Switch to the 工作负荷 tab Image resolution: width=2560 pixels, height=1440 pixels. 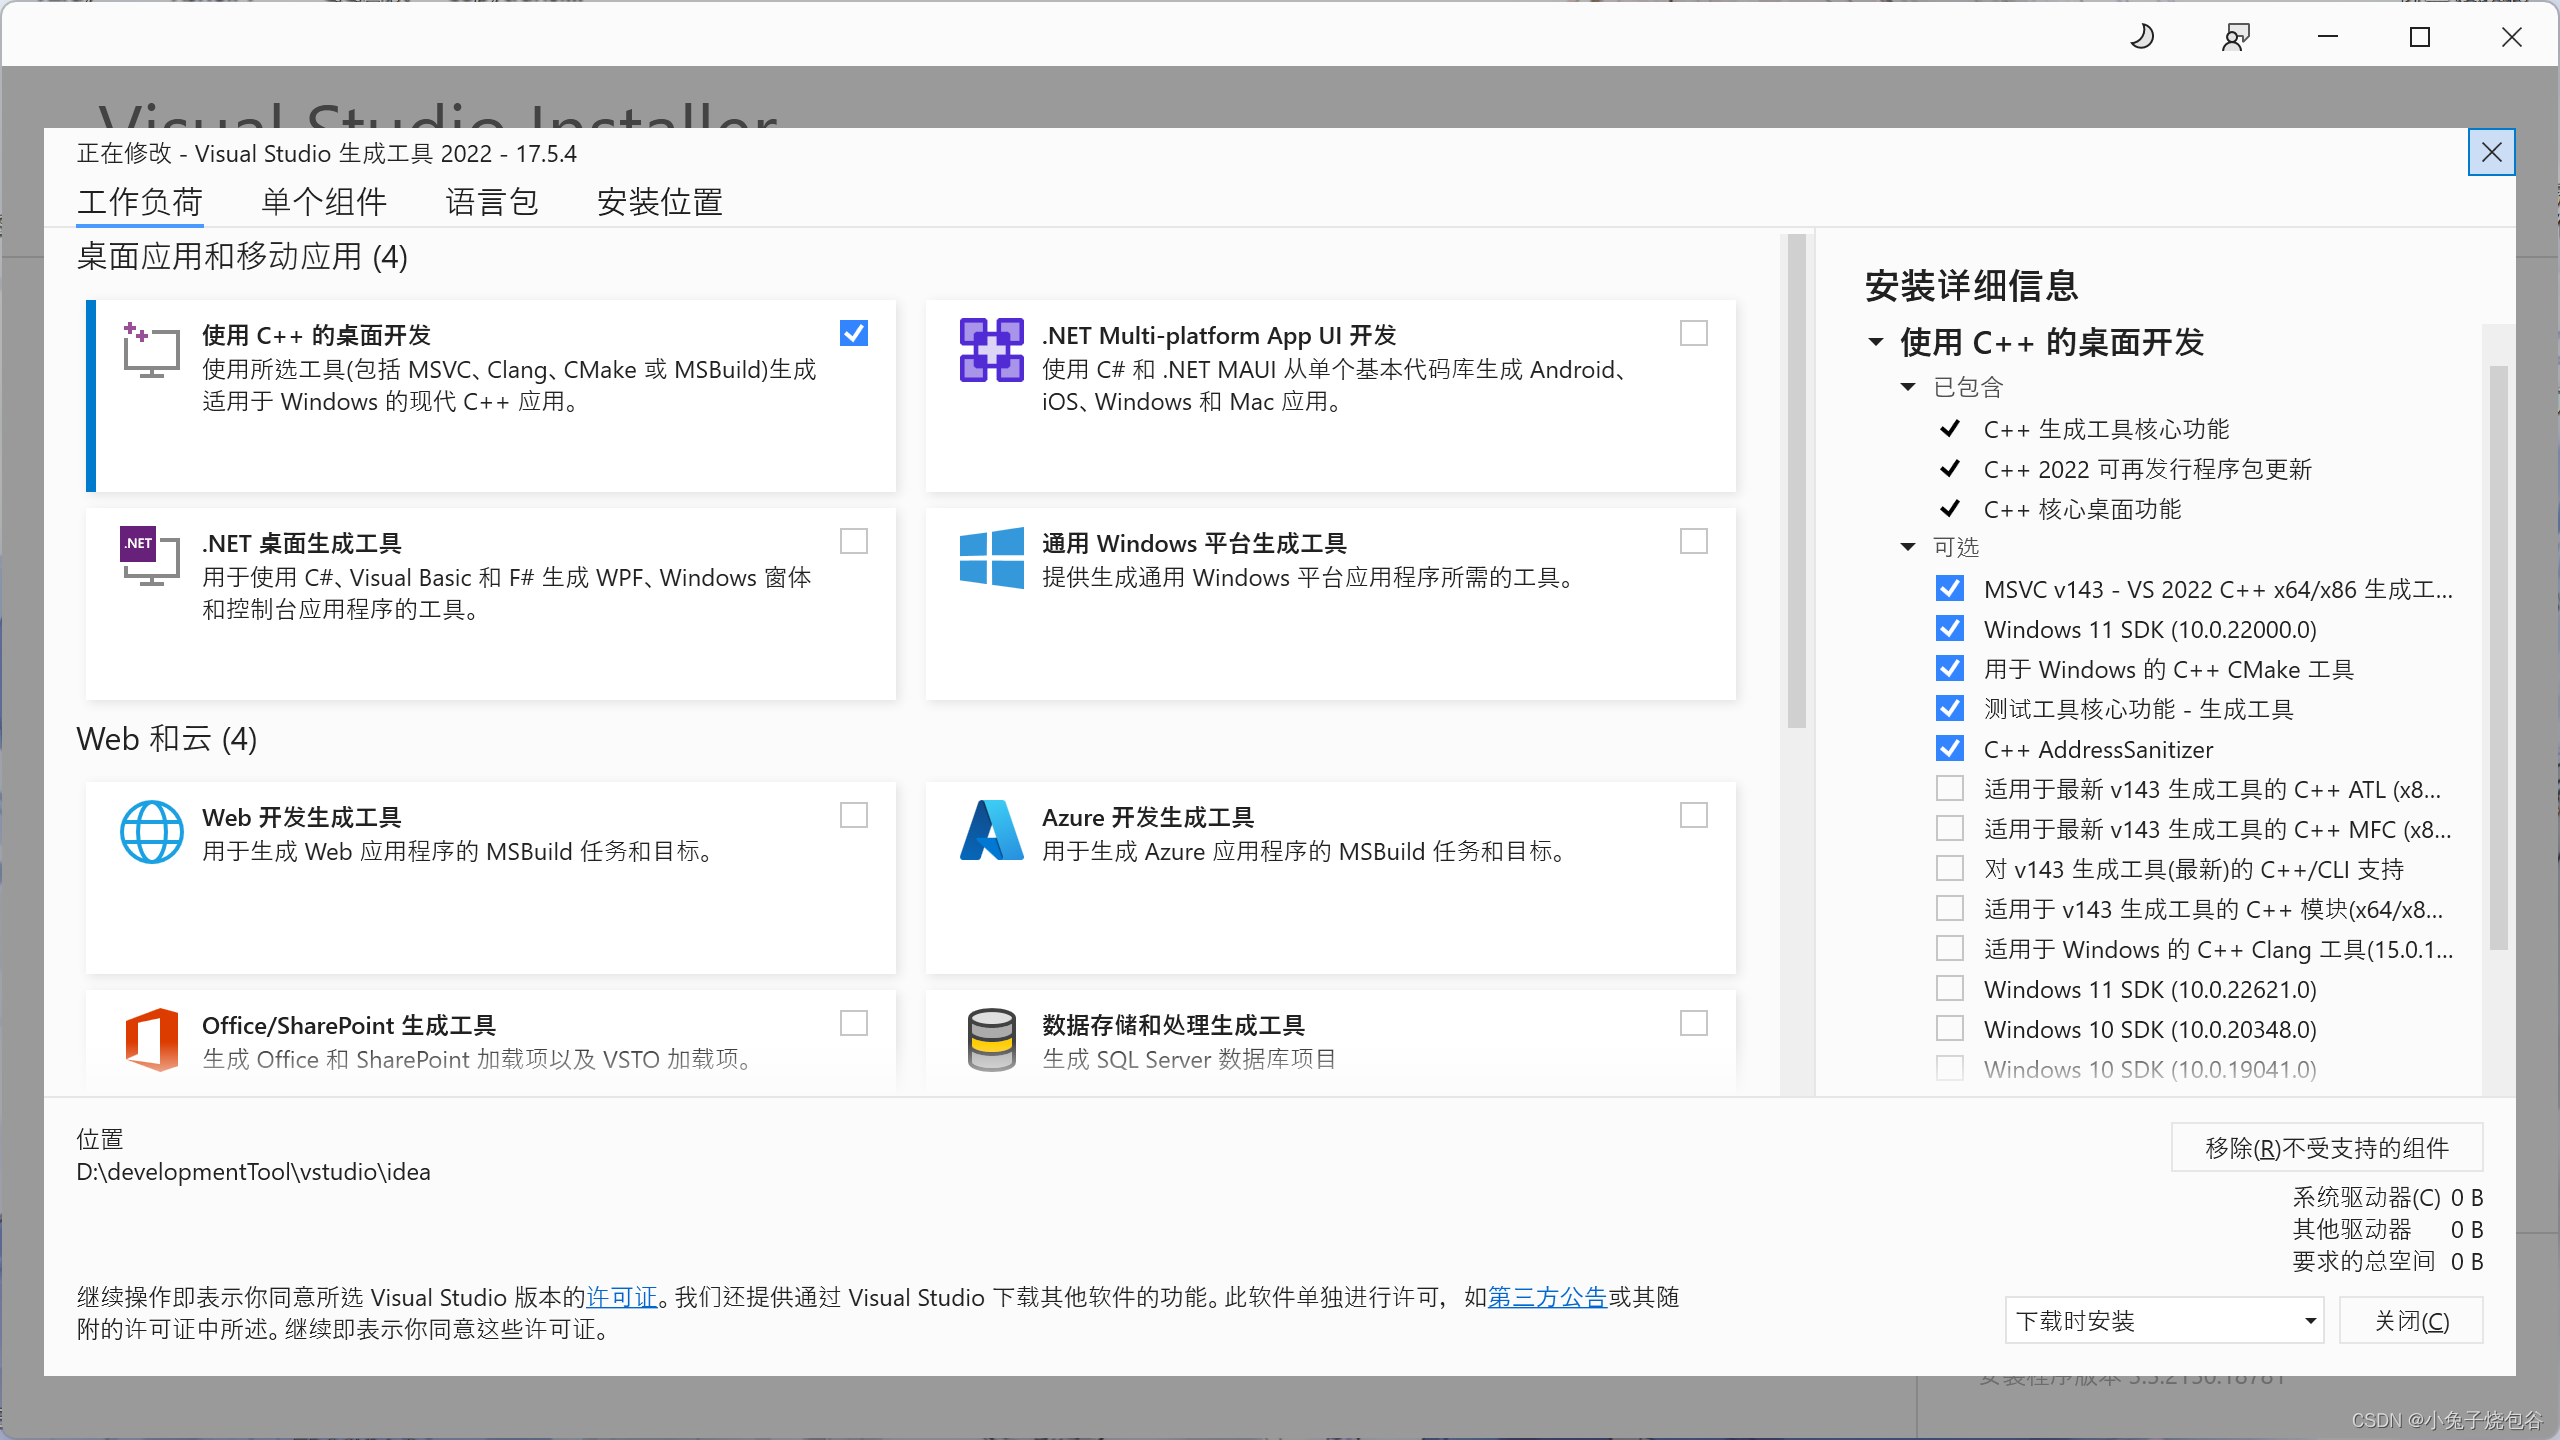(x=140, y=202)
